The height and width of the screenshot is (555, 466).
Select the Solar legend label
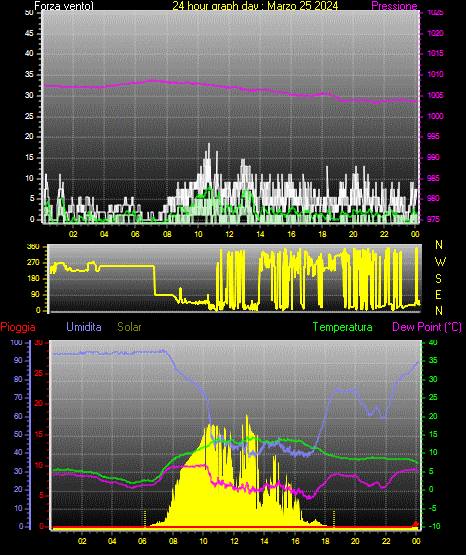click(x=130, y=327)
